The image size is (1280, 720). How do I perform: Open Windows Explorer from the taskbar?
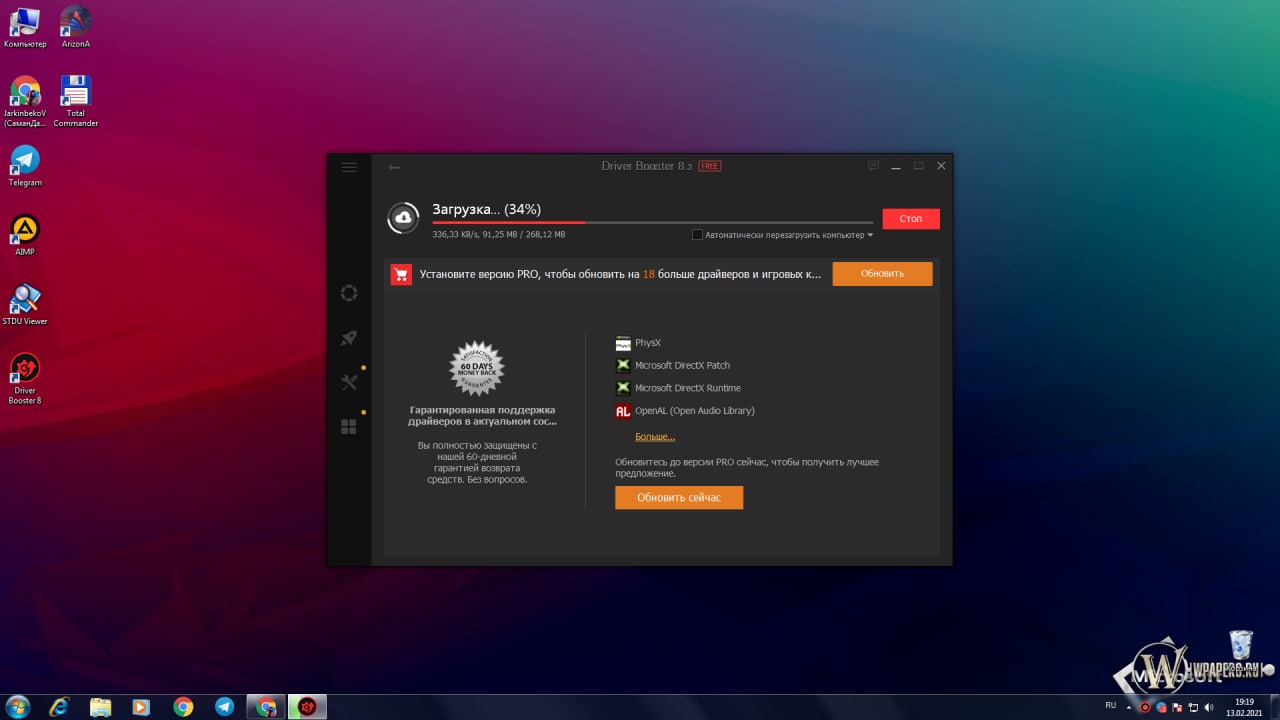(101, 706)
